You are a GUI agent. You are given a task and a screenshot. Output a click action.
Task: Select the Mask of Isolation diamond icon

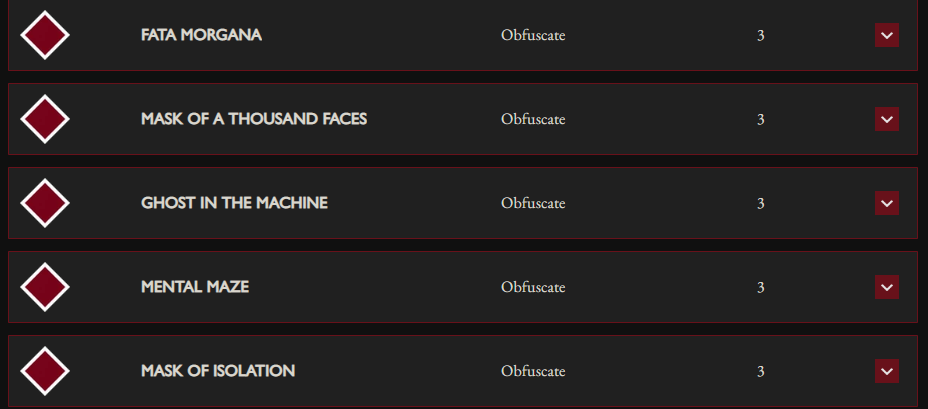point(44,371)
